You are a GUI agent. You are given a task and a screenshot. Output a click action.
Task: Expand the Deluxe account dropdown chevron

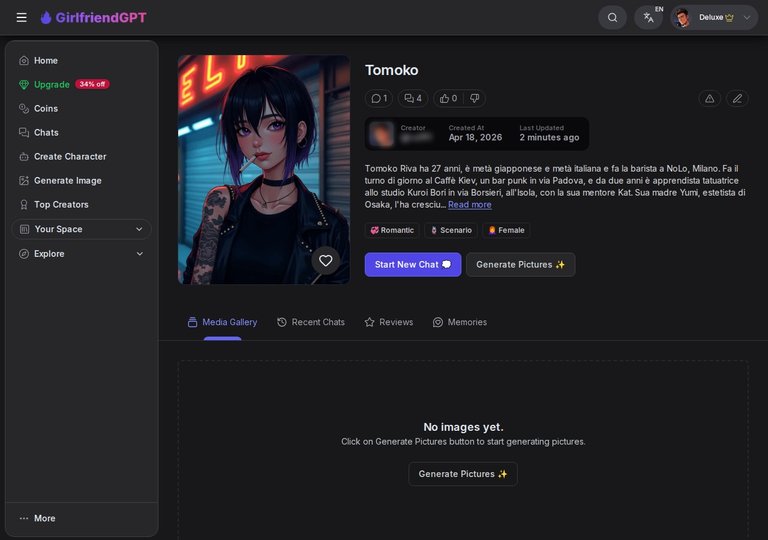[x=746, y=18]
